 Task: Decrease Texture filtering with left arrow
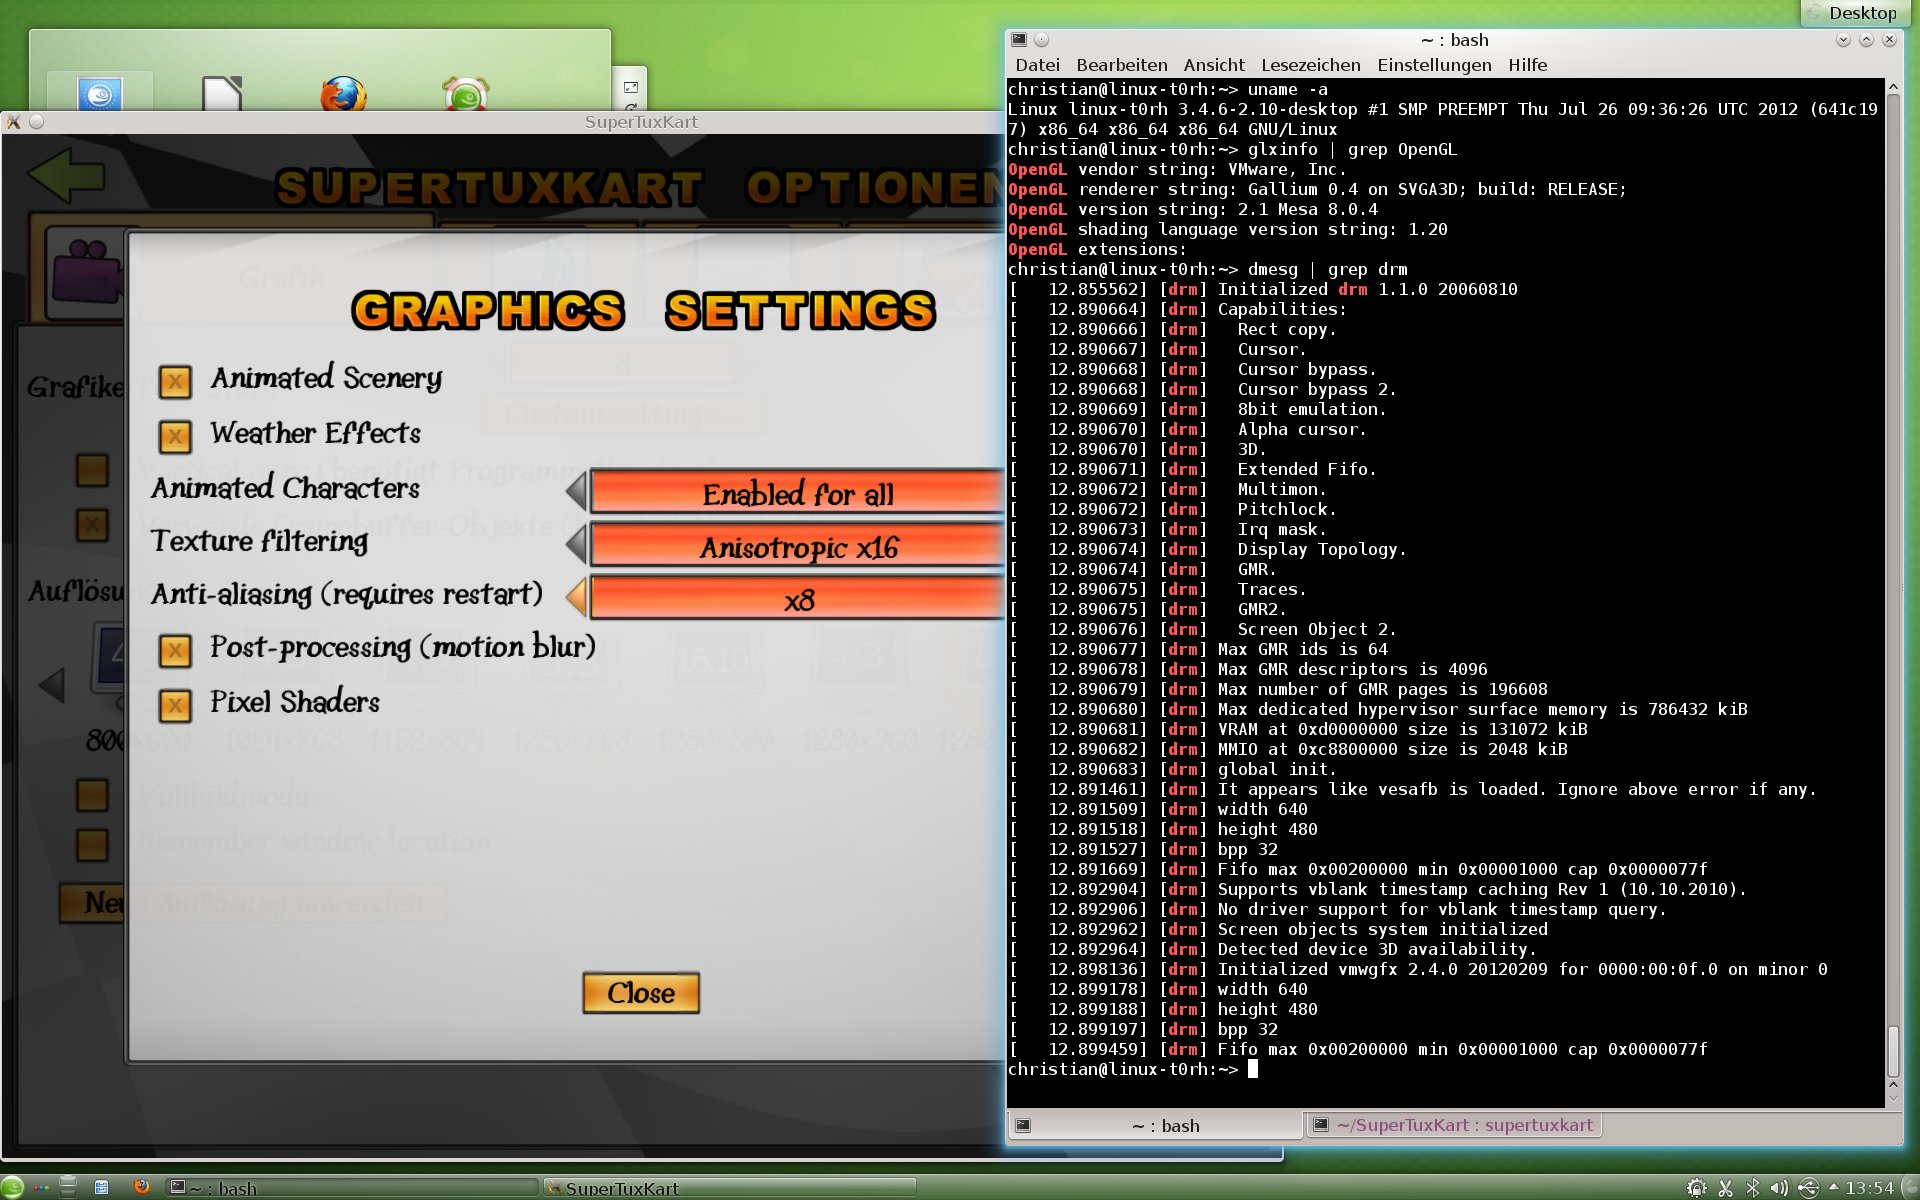576,545
